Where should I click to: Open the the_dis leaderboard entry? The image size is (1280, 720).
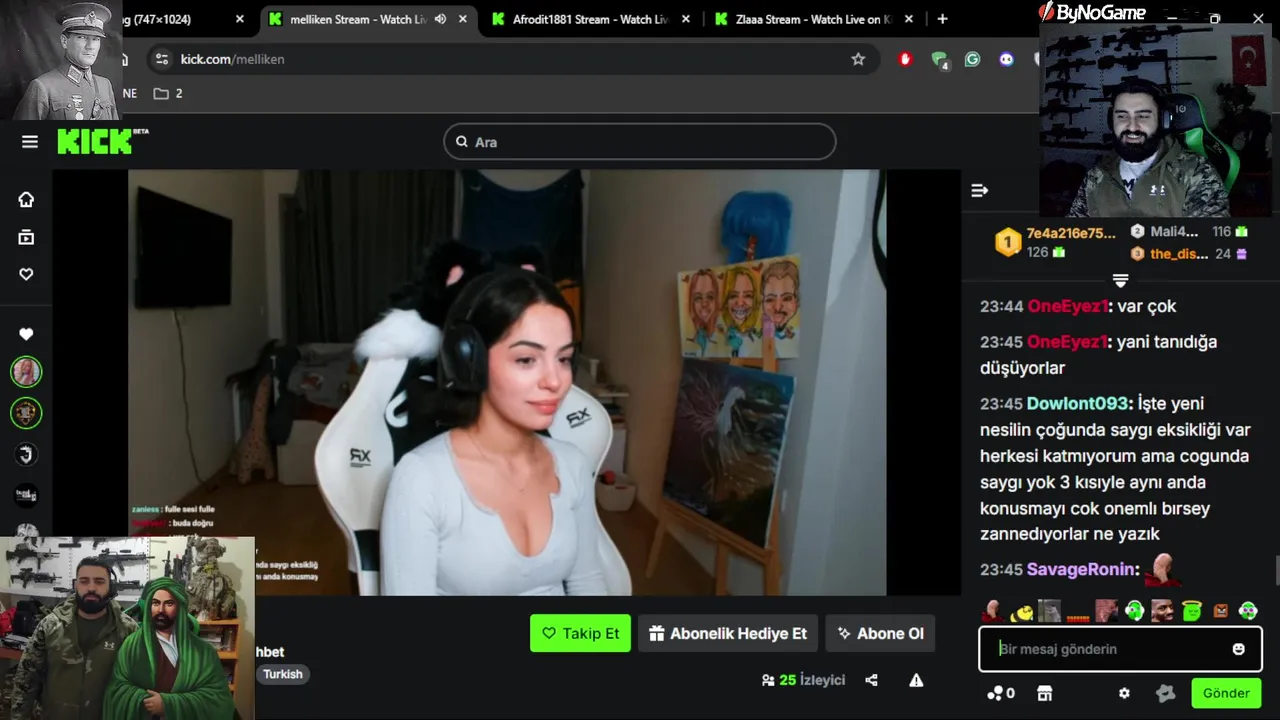(1189, 254)
